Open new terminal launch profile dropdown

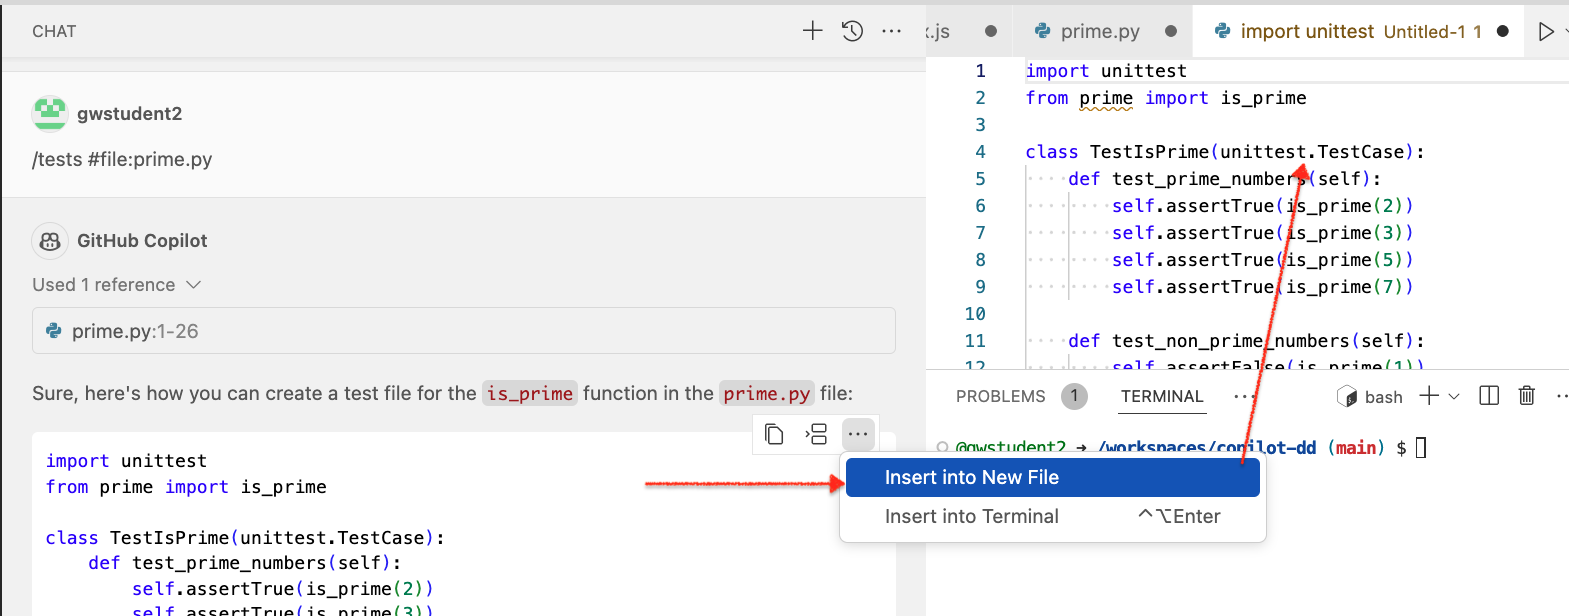click(1454, 397)
